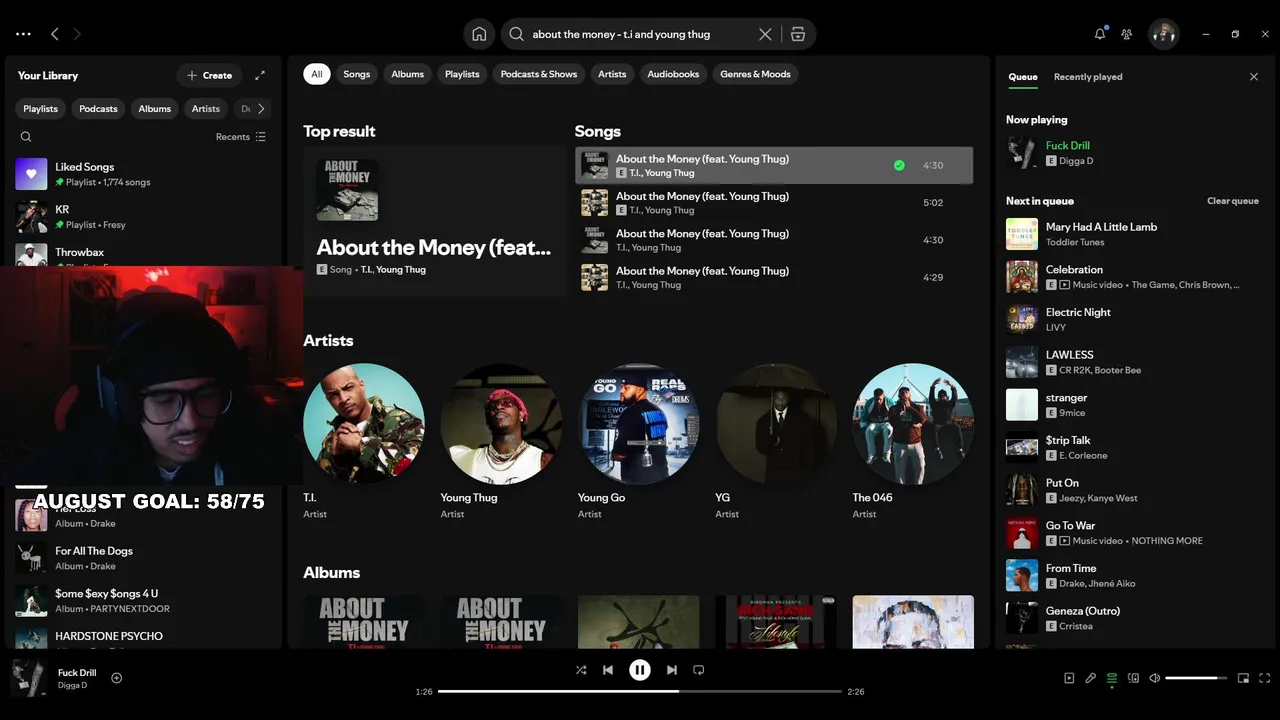This screenshot has width=1280, height=720.
Task: Open the KR playlist in library
Action: (x=143, y=217)
